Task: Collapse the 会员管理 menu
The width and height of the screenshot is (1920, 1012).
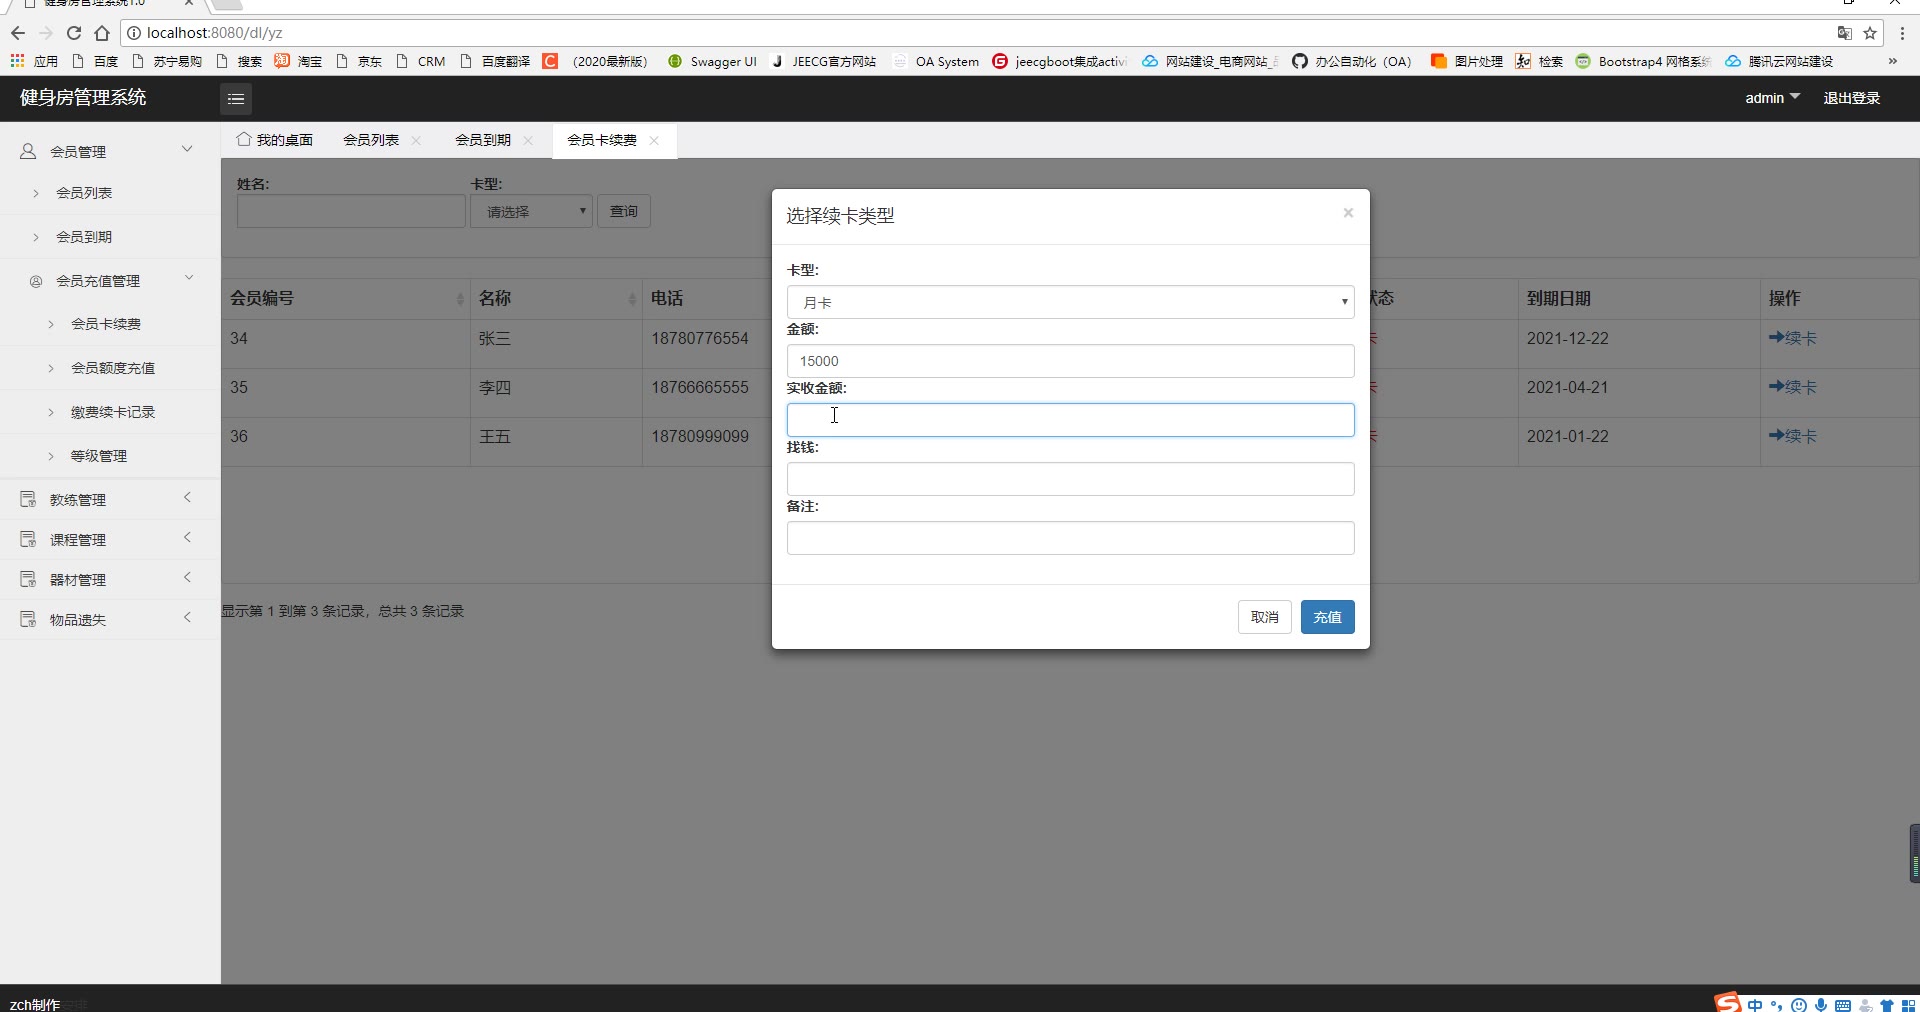Action: tap(187, 149)
